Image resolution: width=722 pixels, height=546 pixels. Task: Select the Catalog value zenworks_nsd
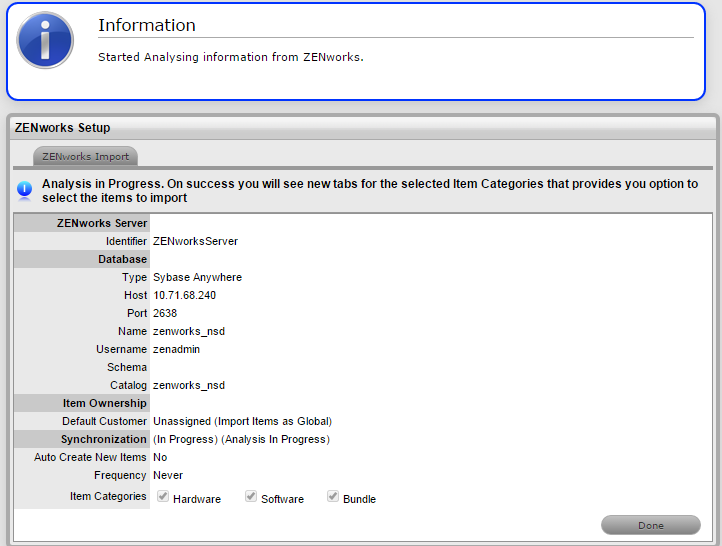189,385
